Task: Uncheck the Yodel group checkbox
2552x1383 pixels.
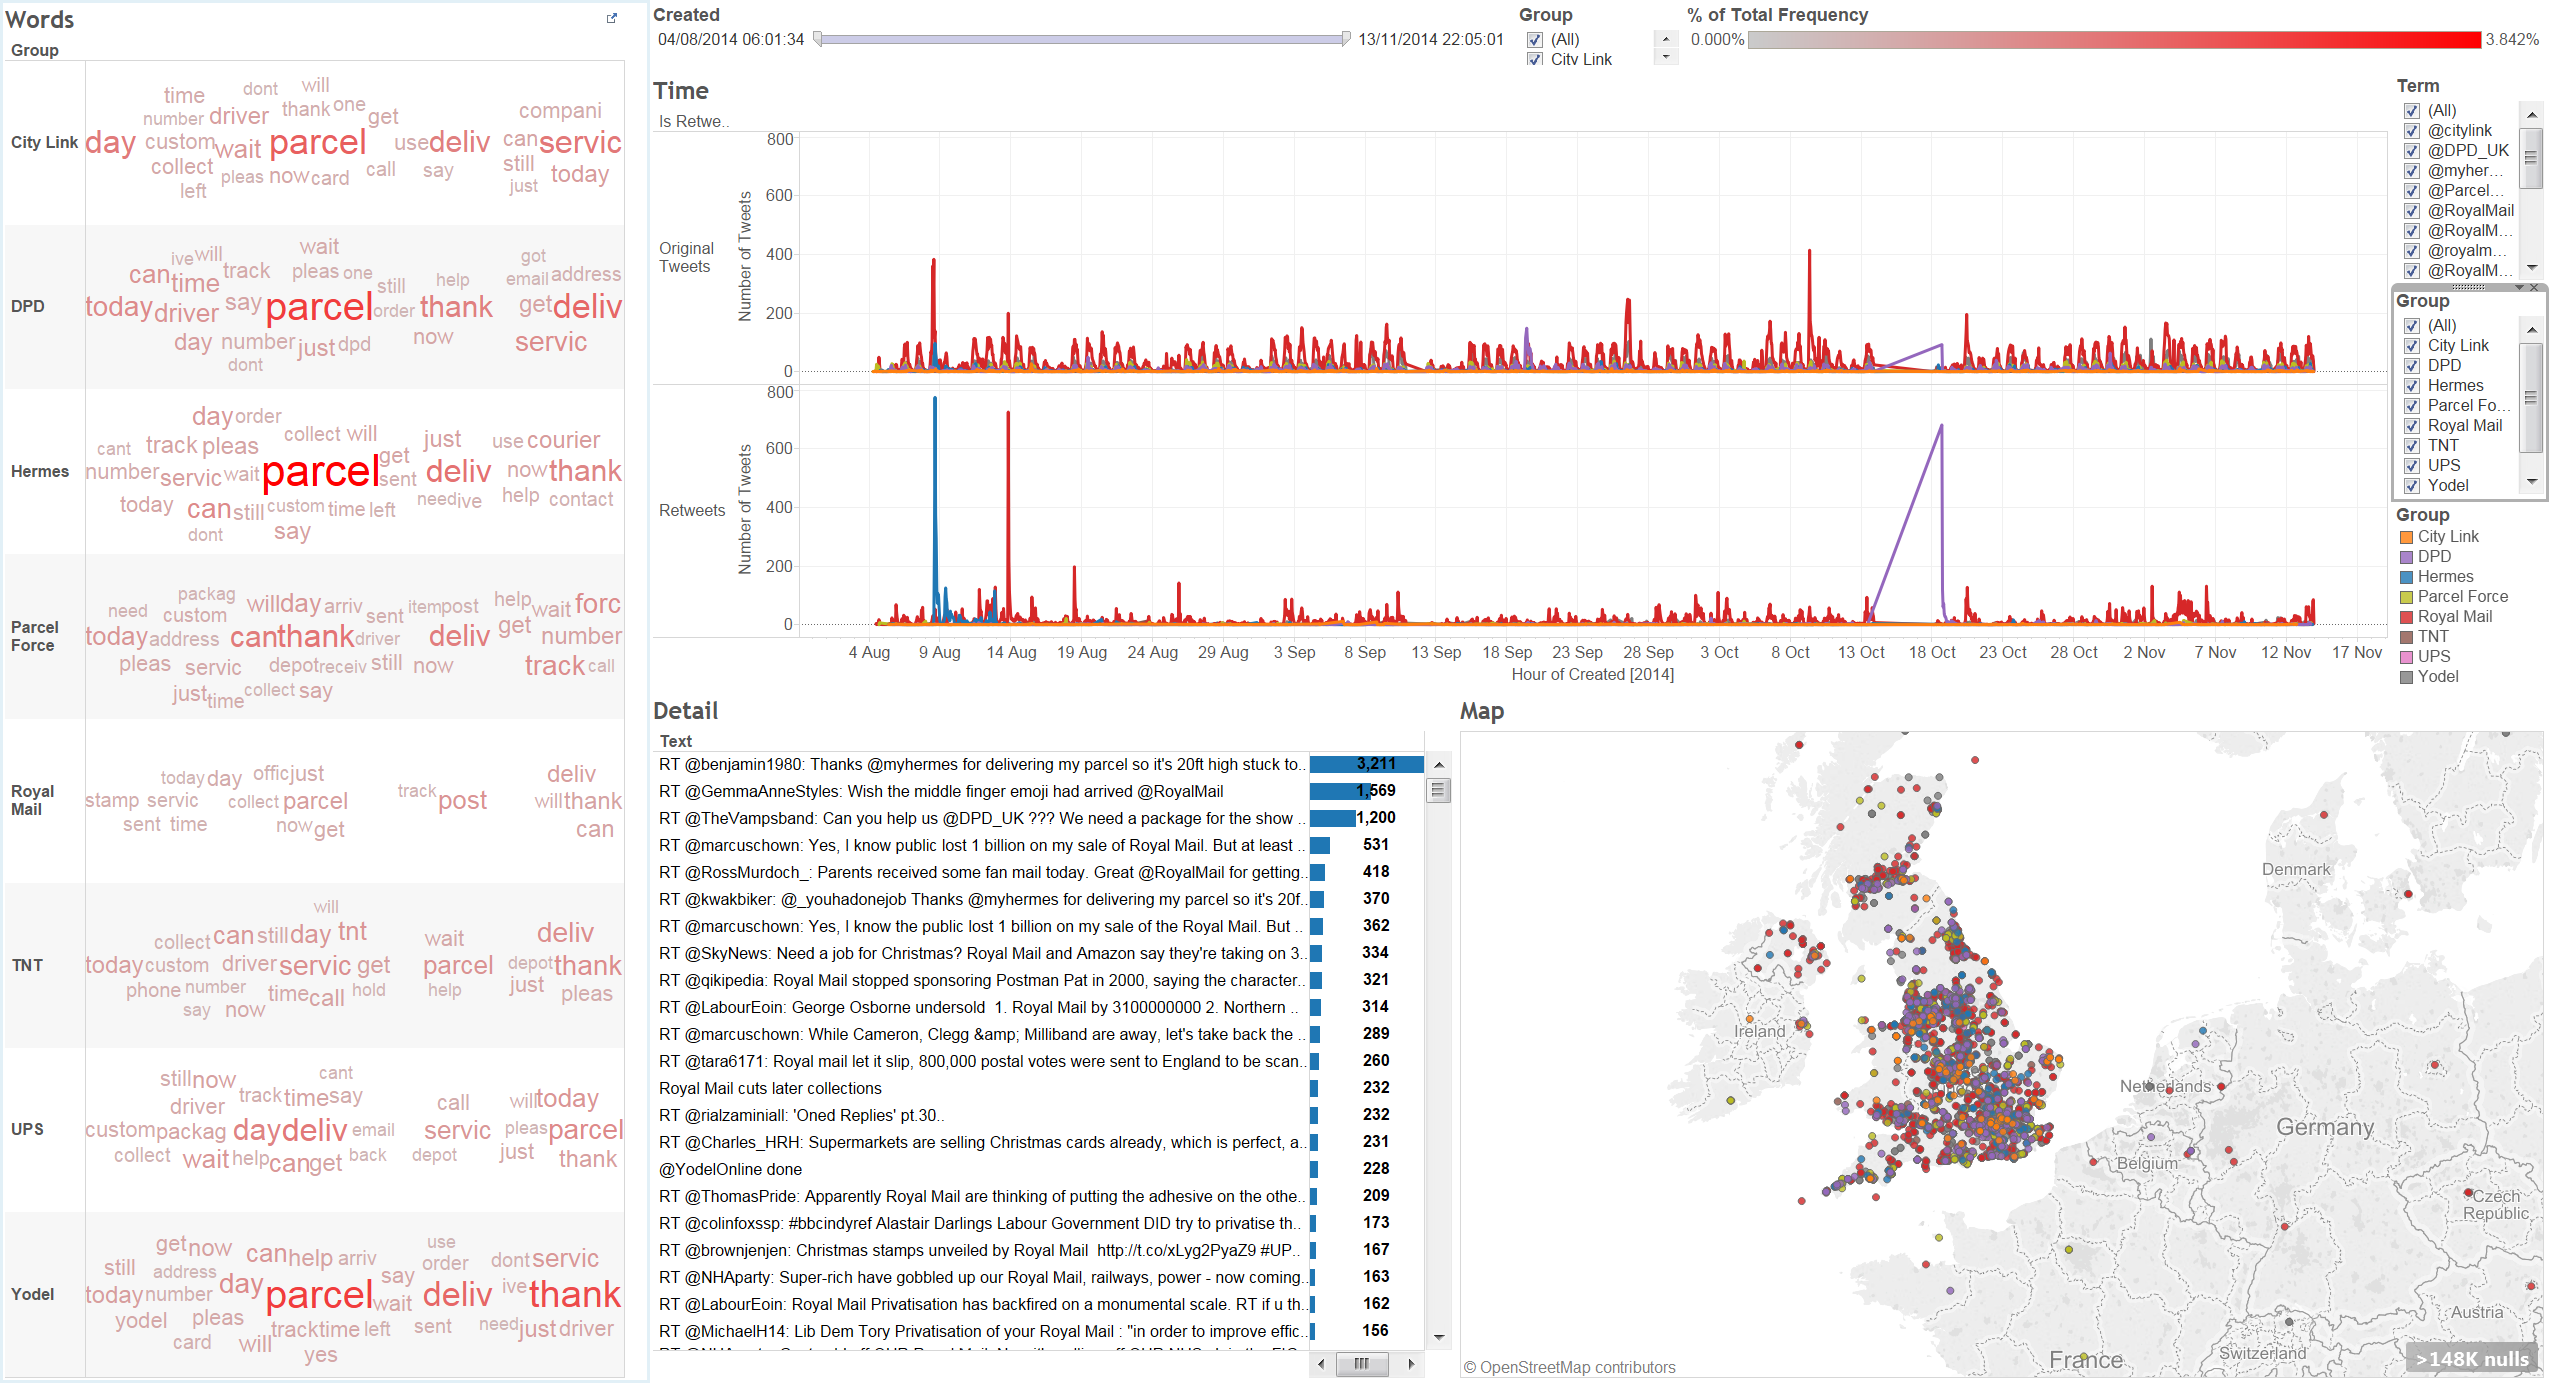Action: [2412, 486]
